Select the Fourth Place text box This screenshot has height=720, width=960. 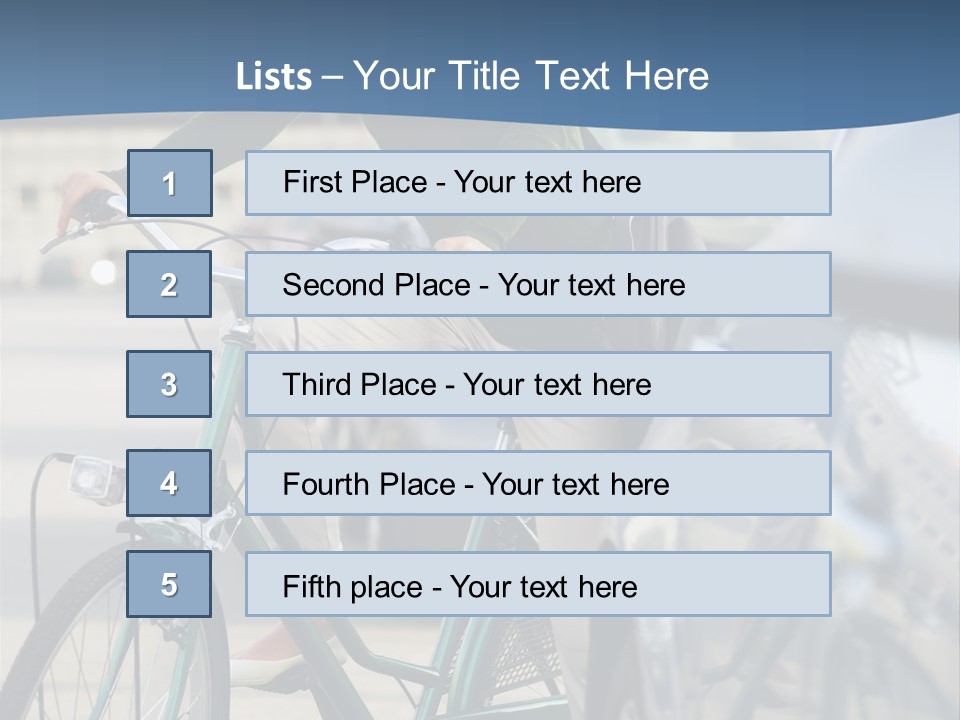(538, 483)
